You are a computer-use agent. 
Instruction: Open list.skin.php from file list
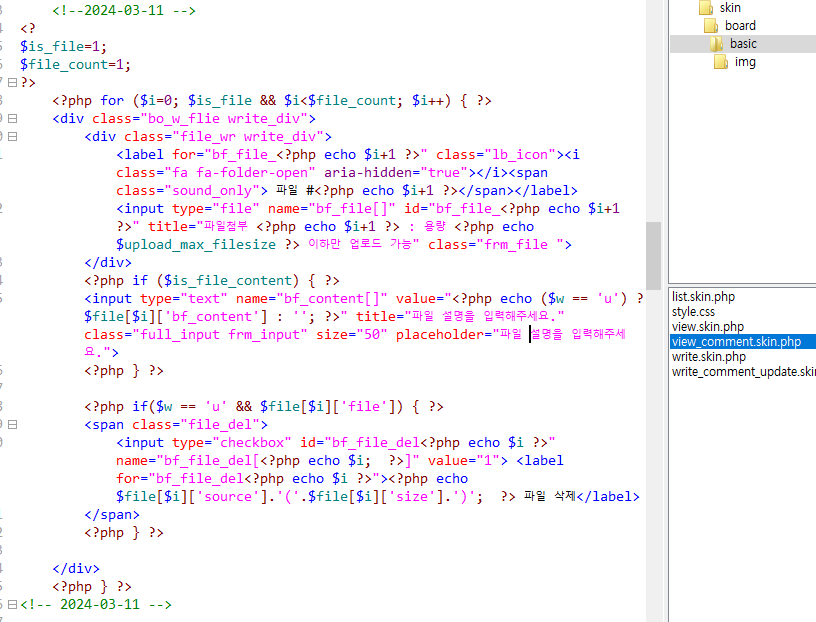[703, 297]
